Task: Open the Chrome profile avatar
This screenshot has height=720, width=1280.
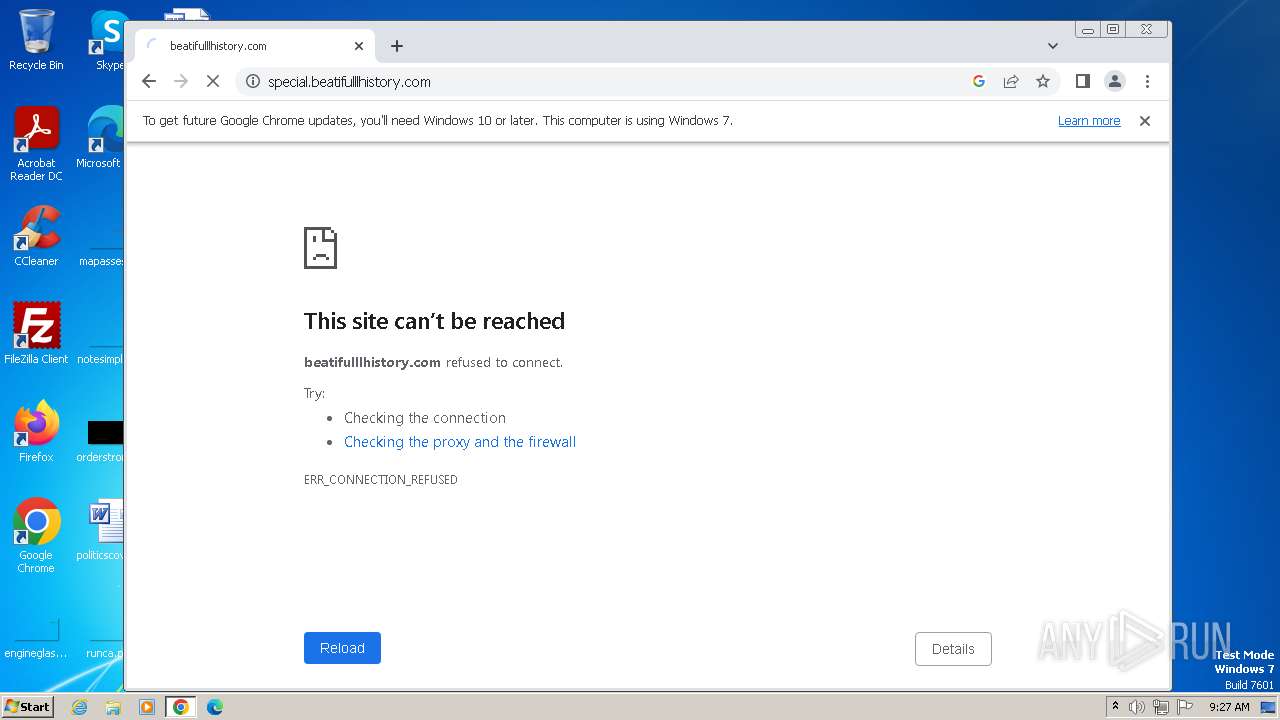Action: [x=1115, y=82]
